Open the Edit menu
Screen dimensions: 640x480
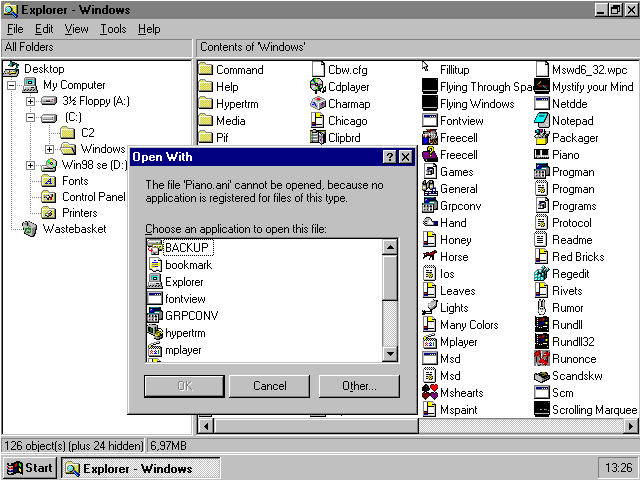pyautogui.click(x=44, y=29)
